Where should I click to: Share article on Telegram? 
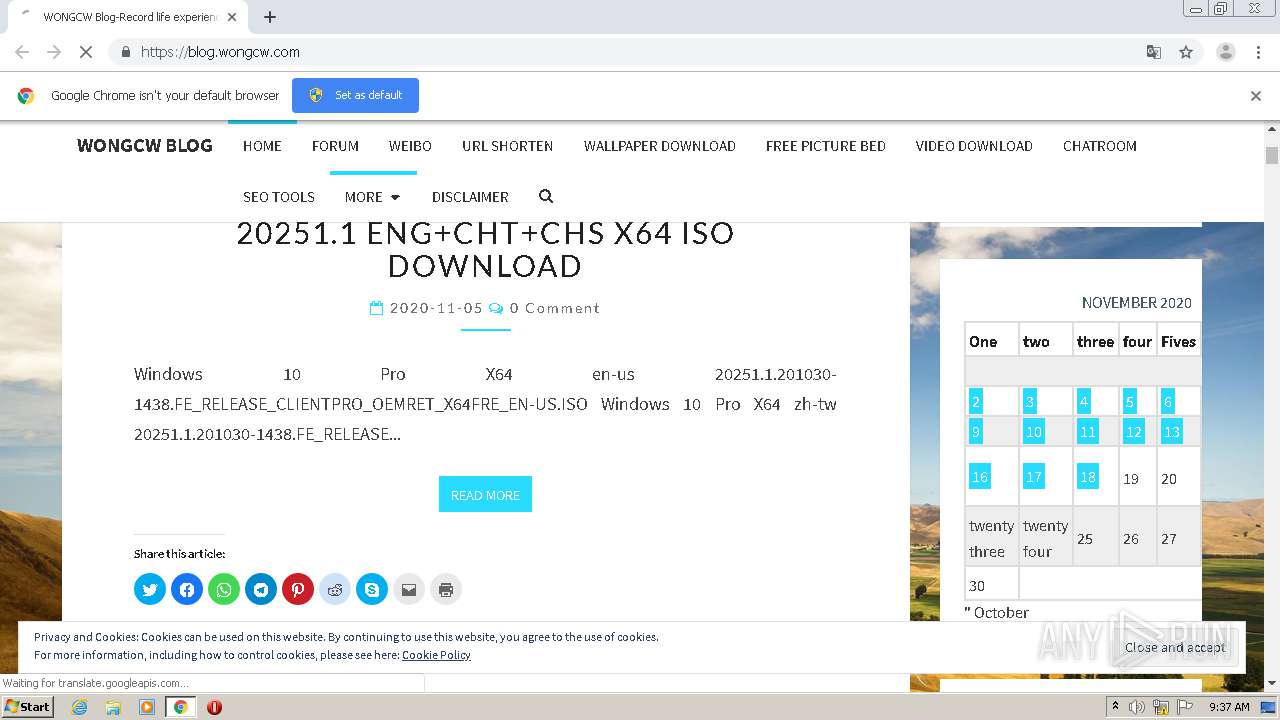tap(261, 589)
